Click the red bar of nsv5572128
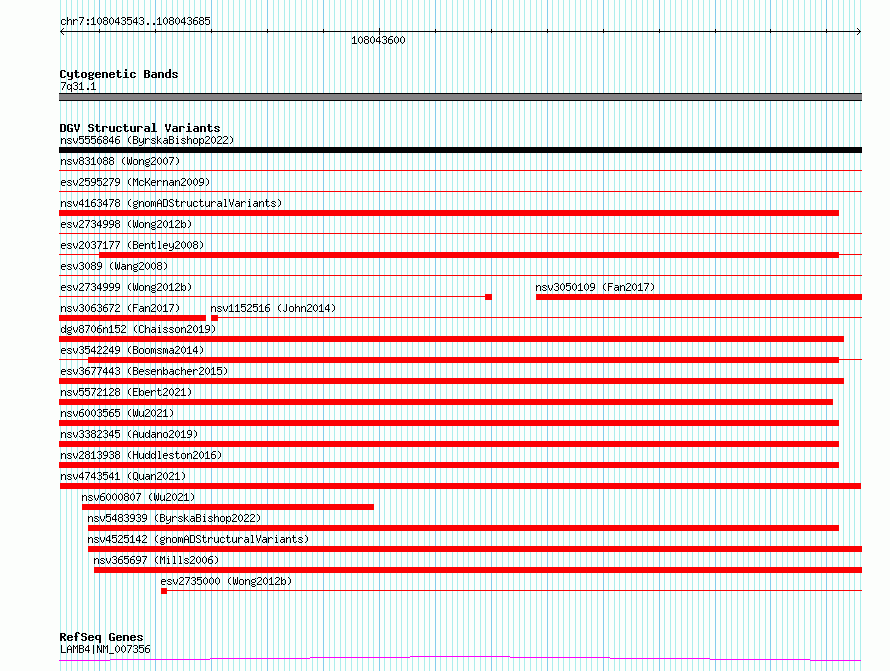 click(446, 402)
